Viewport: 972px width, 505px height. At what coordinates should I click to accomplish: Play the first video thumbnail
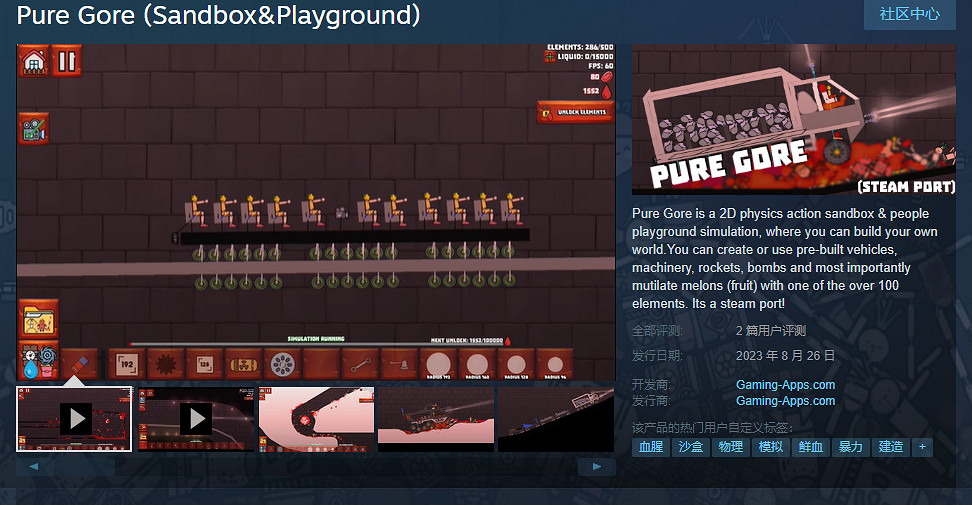coord(74,419)
